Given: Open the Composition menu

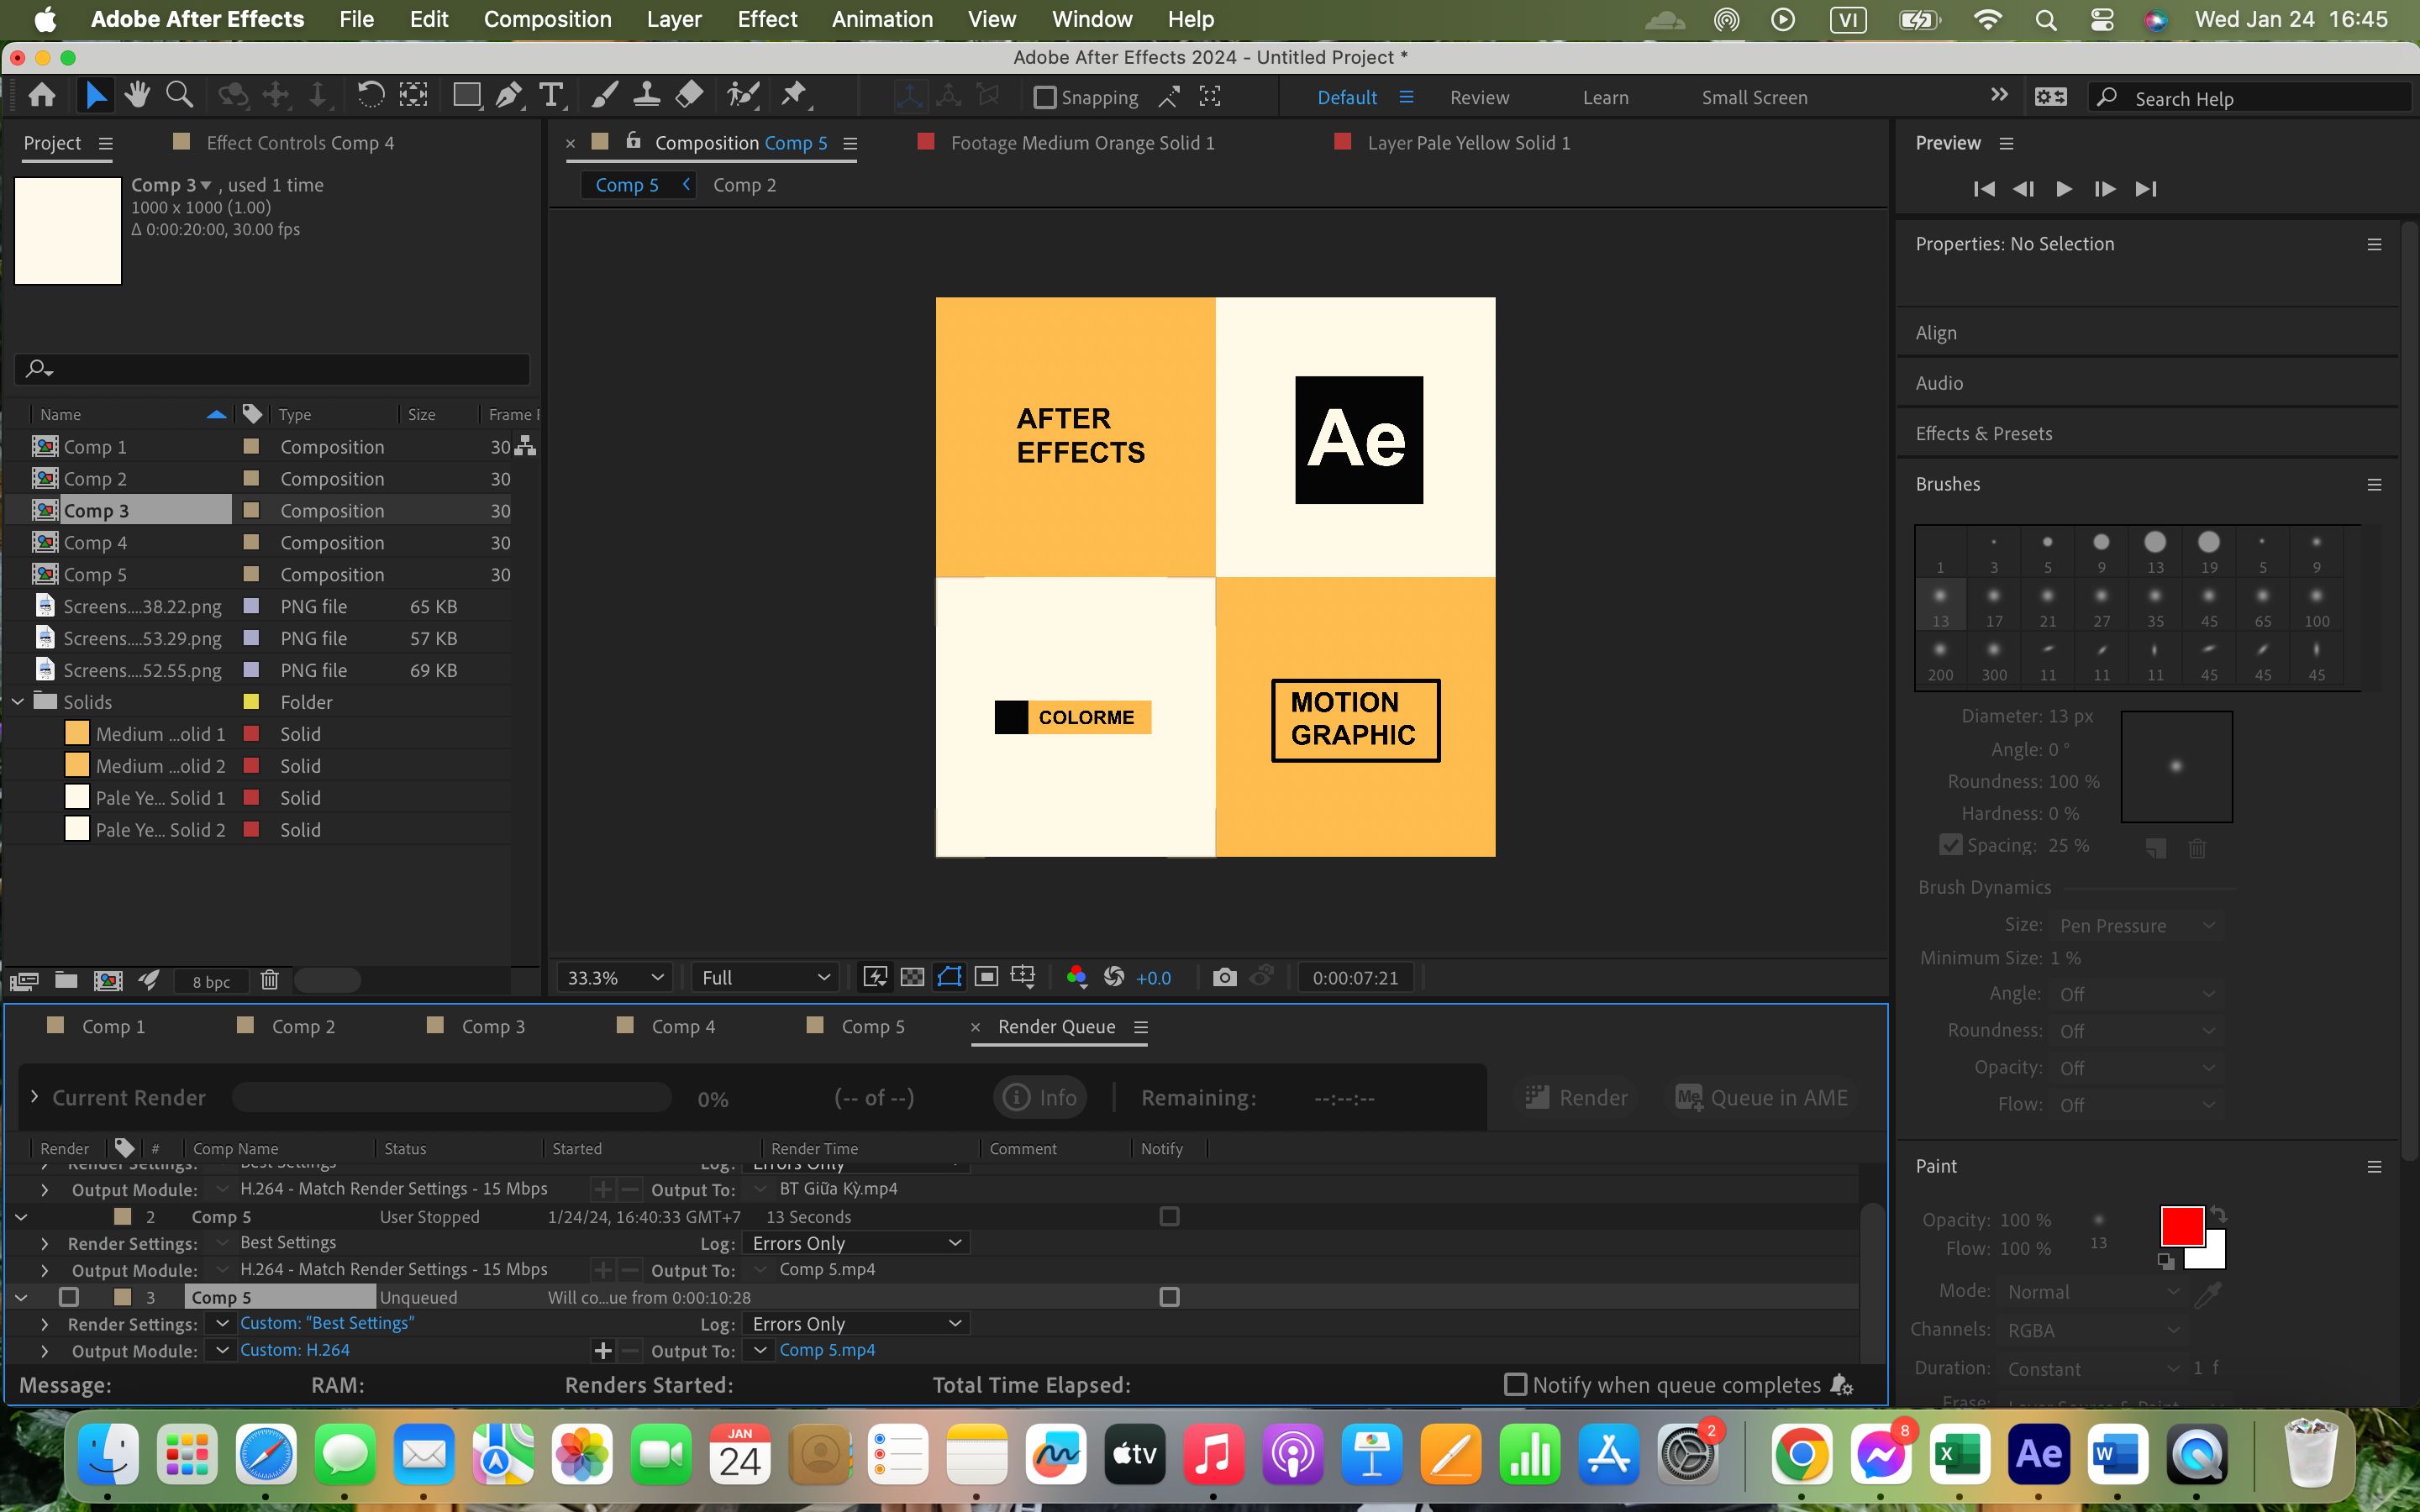Looking at the screenshot, I should coord(547,19).
